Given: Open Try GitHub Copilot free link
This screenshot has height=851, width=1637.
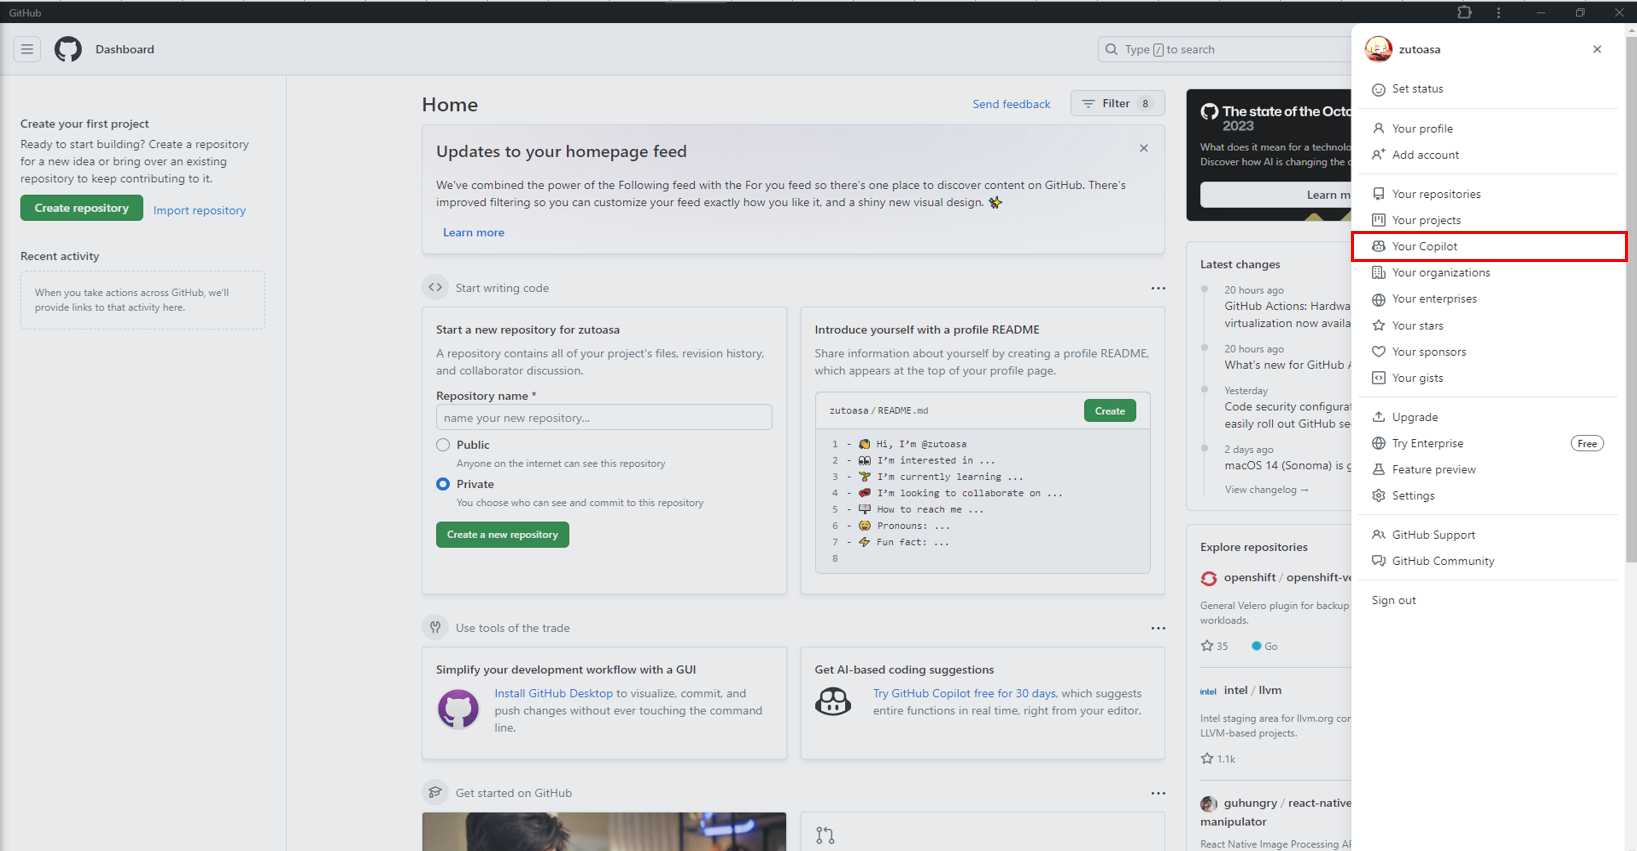Looking at the screenshot, I should (964, 694).
